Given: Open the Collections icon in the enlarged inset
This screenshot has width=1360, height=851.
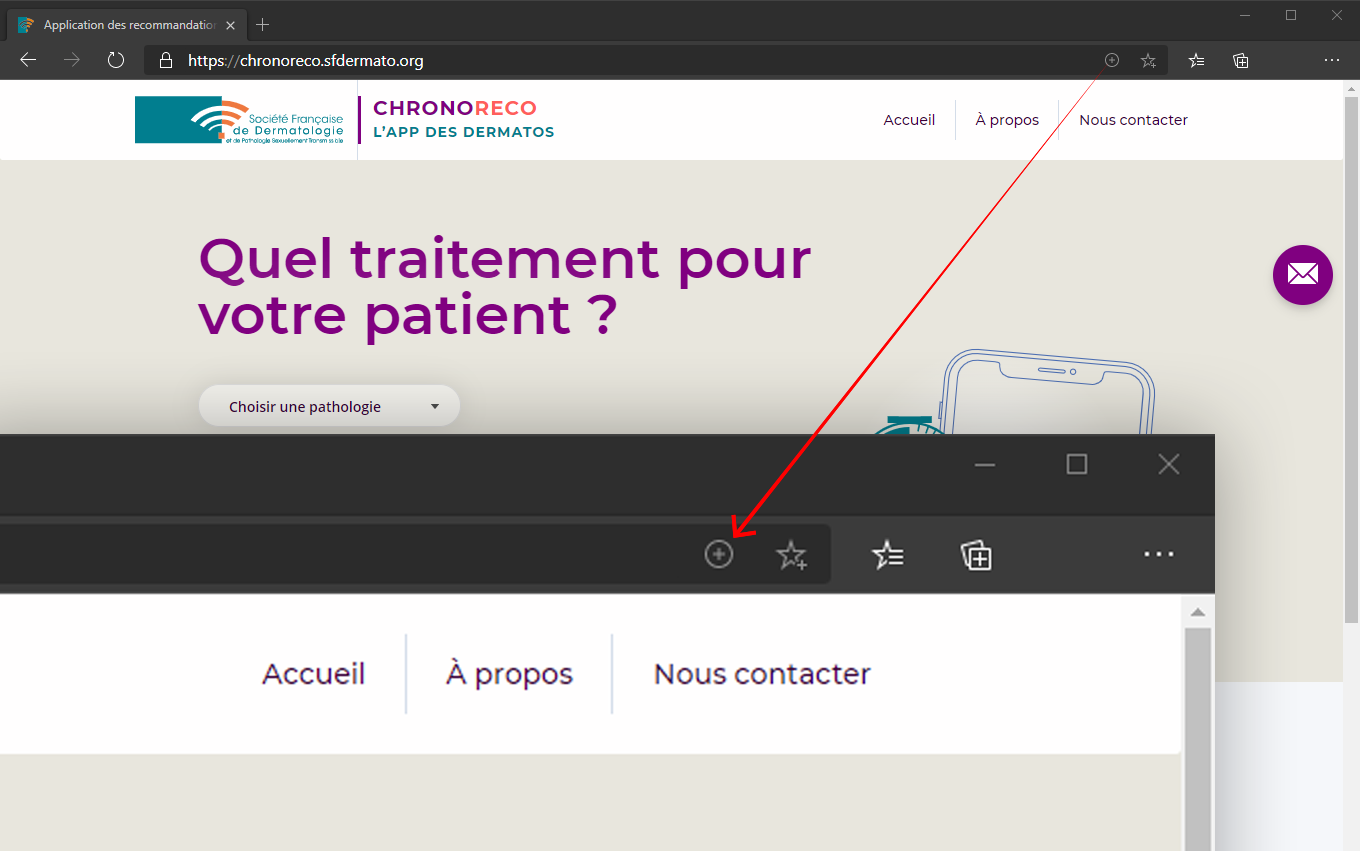Looking at the screenshot, I should [976, 555].
